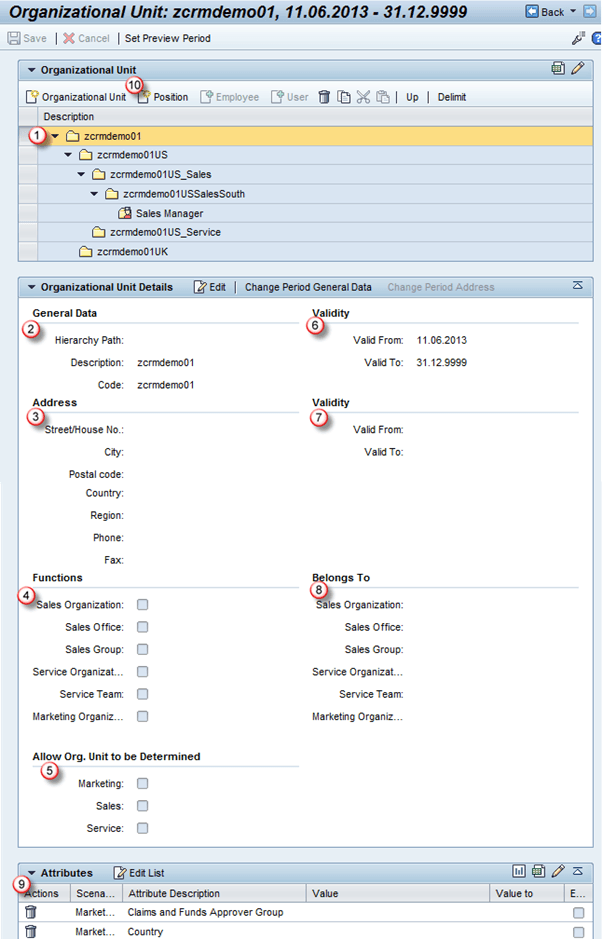The image size is (602, 939).
Task: Tick the Service Team checkbox
Action: coord(143,694)
